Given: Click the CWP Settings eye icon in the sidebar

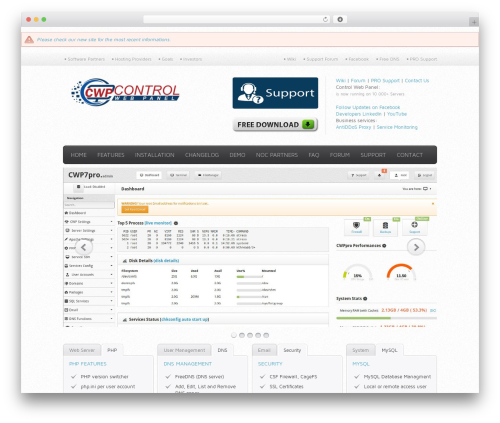Looking at the screenshot, I should point(67,222).
